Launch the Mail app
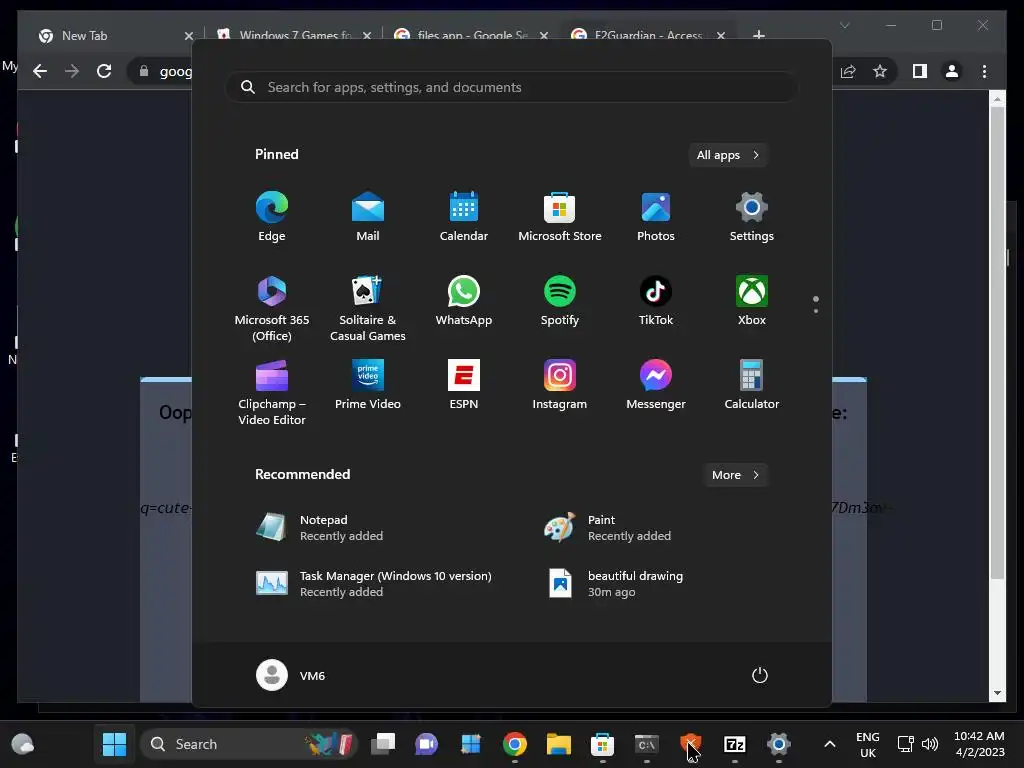The height and width of the screenshot is (768, 1024). [368, 217]
